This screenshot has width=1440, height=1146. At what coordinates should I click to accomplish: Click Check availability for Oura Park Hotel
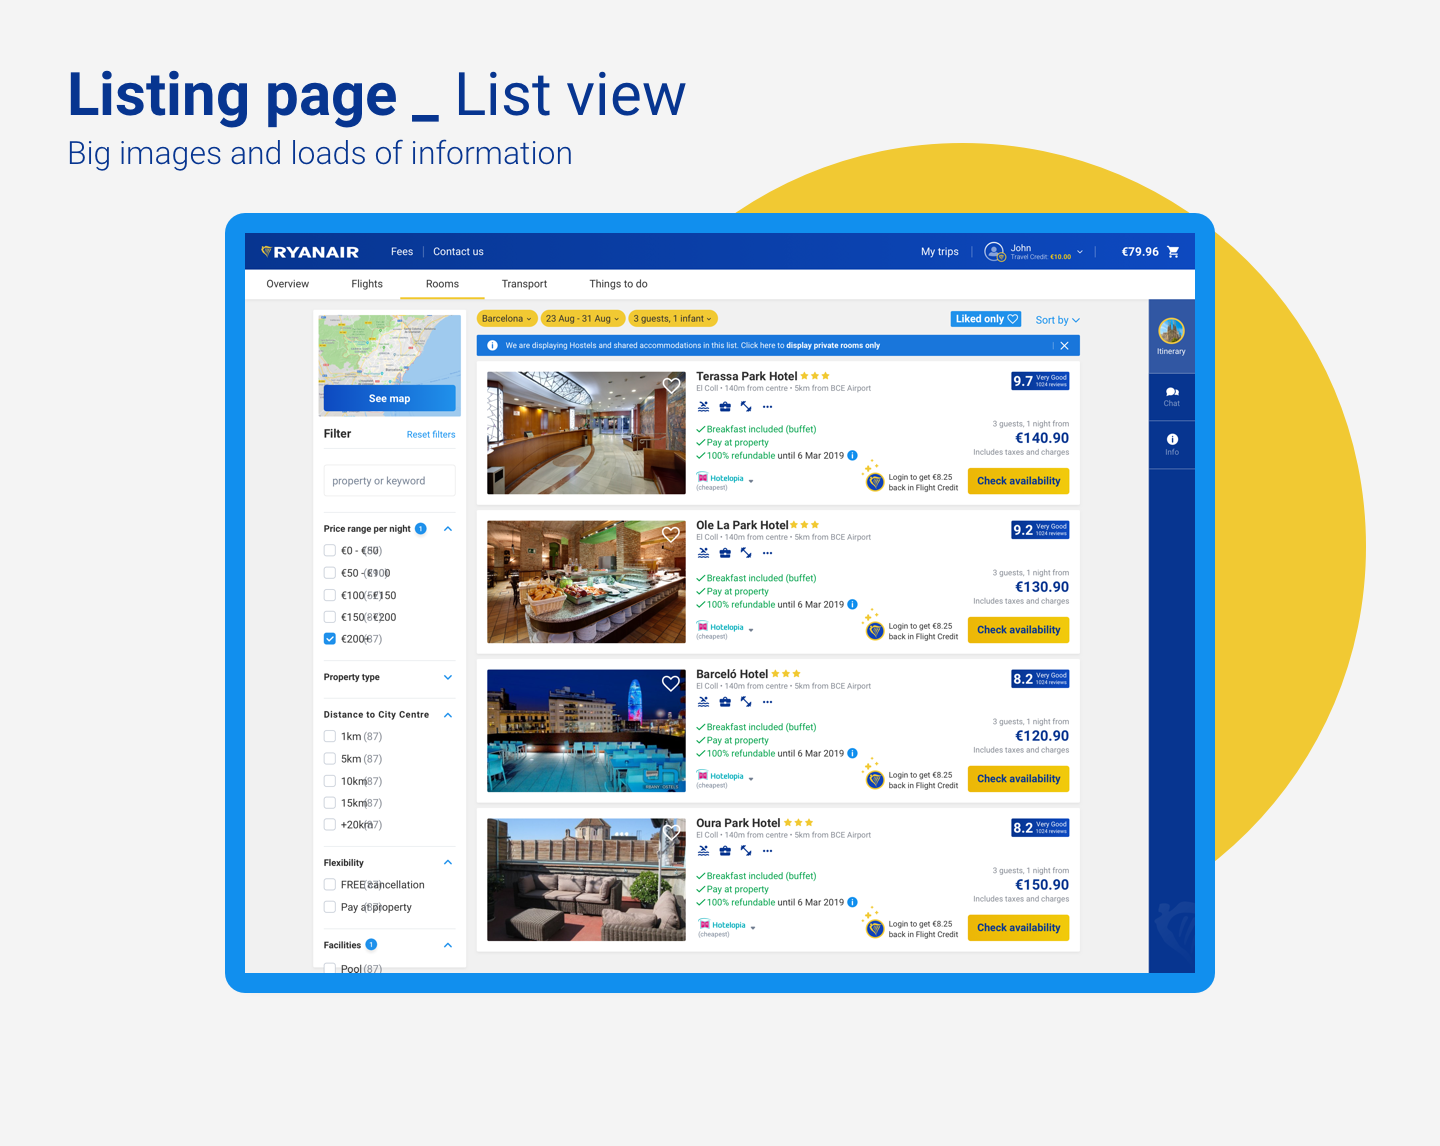(x=1018, y=928)
